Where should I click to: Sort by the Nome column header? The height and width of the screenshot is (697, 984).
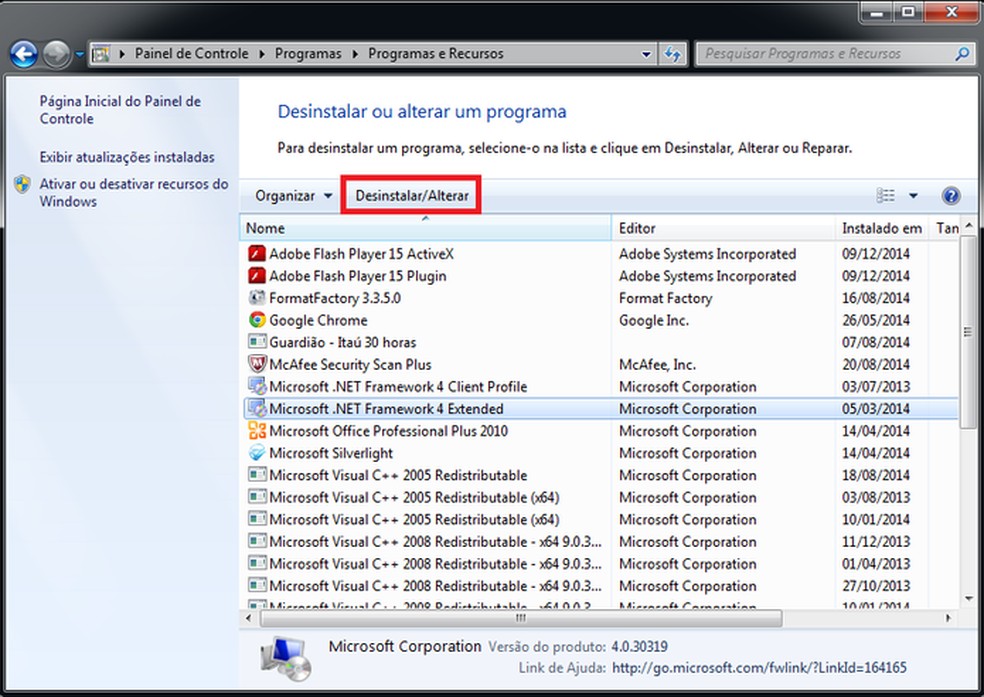[425, 228]
